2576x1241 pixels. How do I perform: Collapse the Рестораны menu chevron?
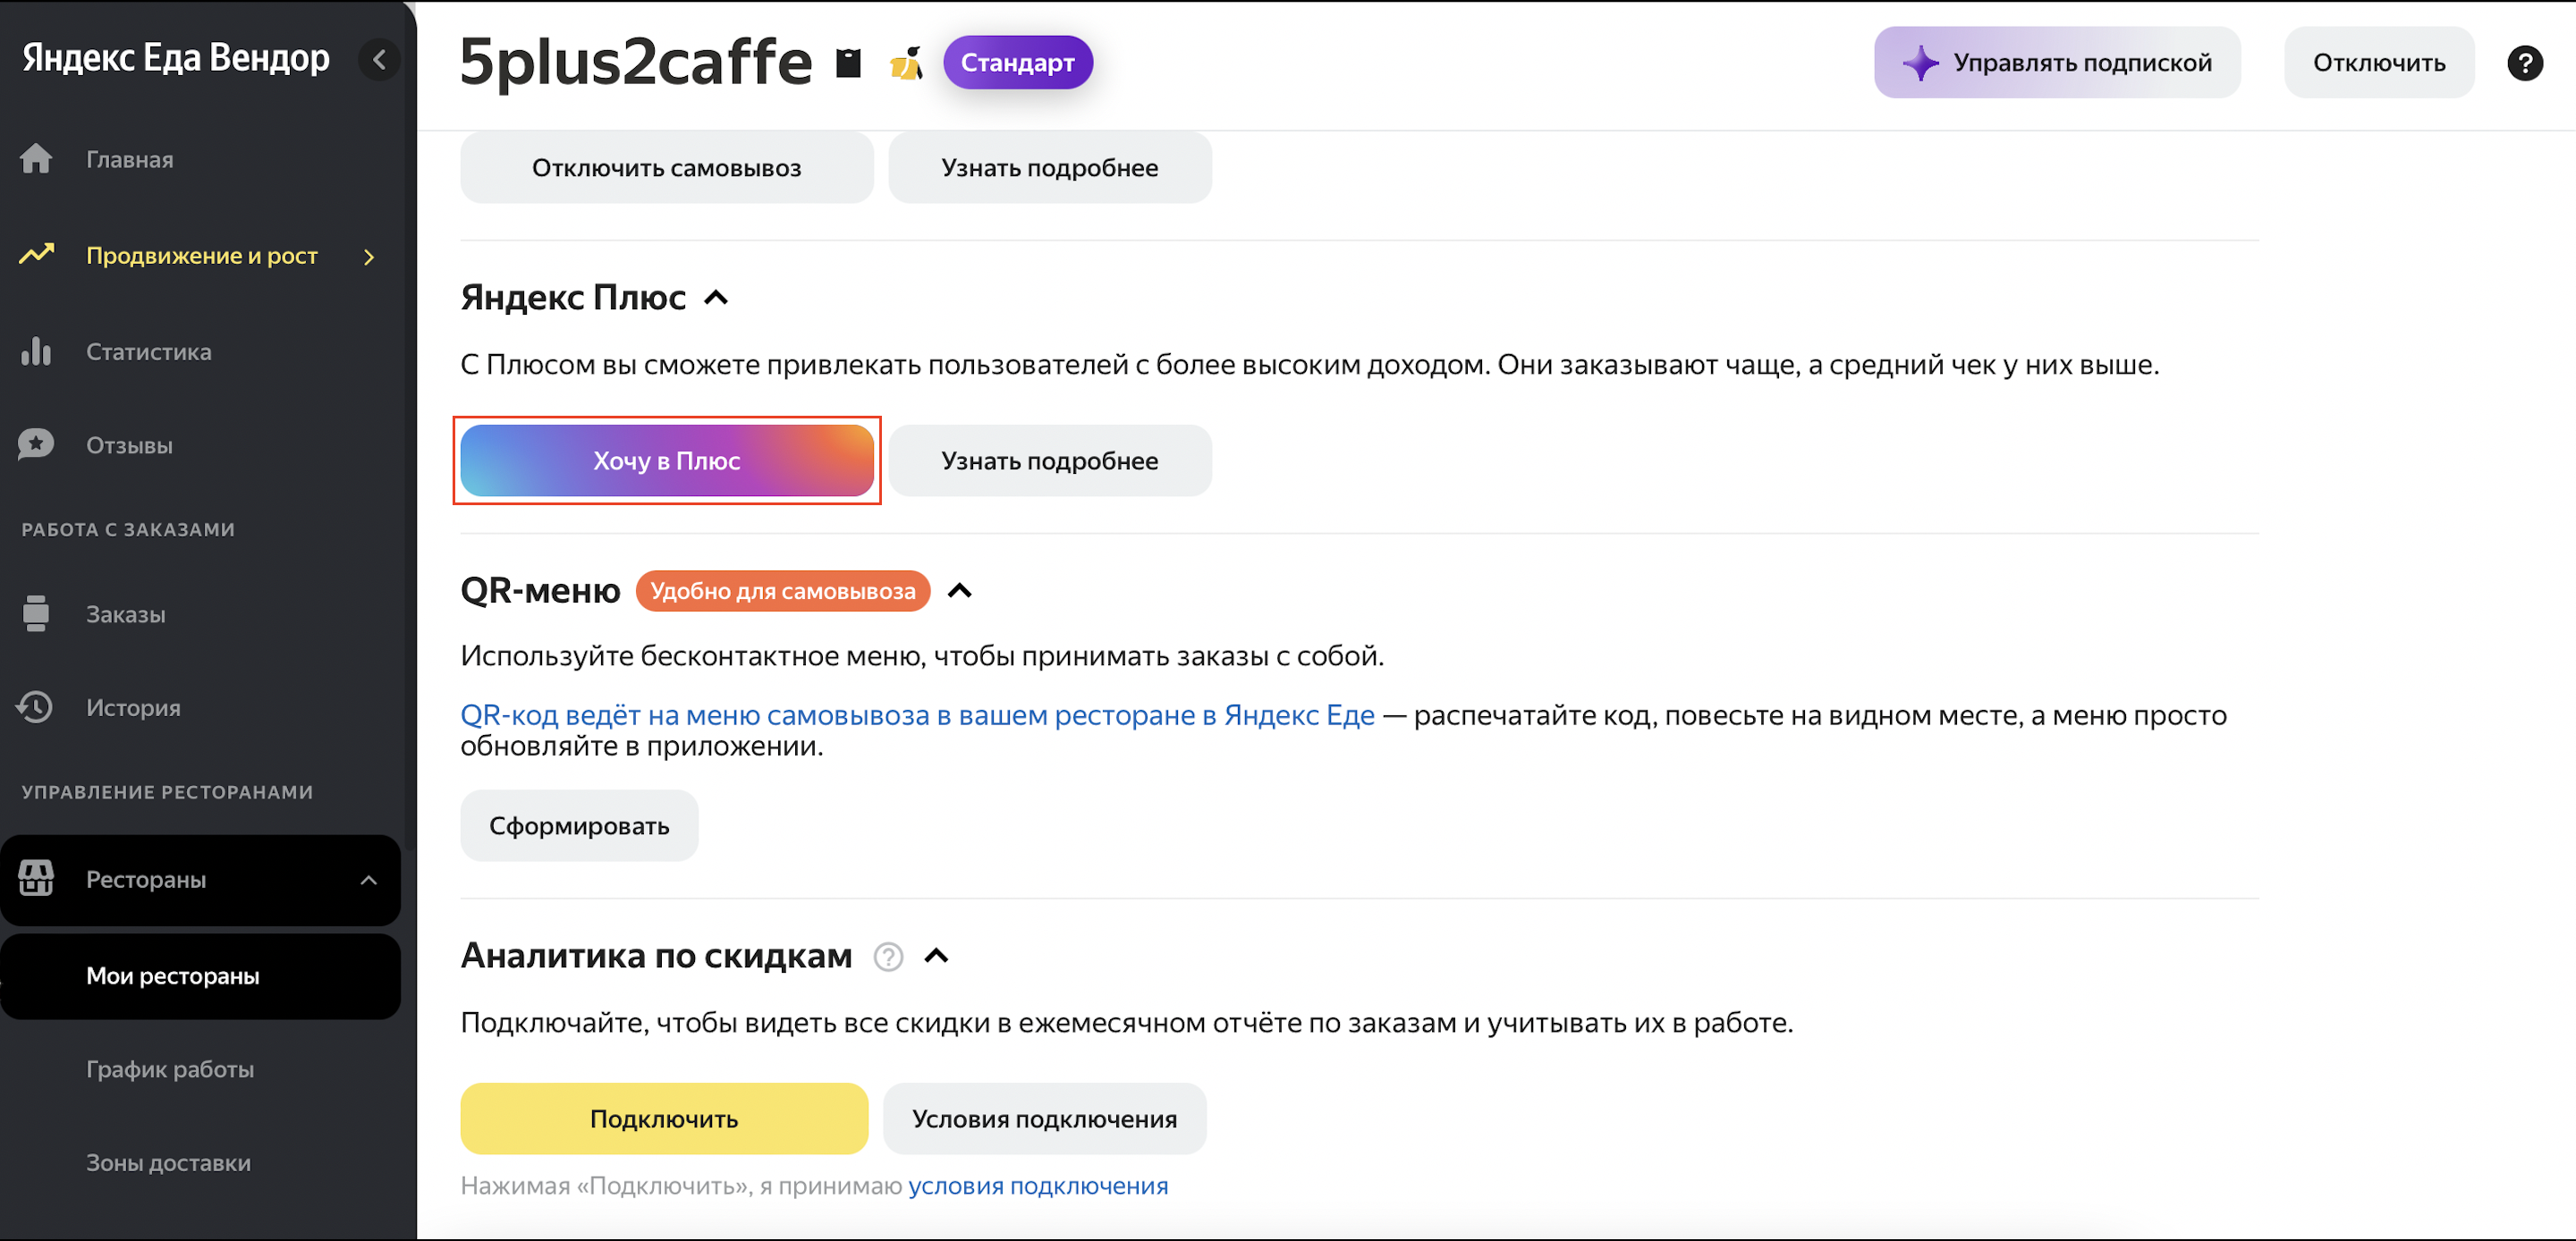pyautogui.click(x=369, y=880)
